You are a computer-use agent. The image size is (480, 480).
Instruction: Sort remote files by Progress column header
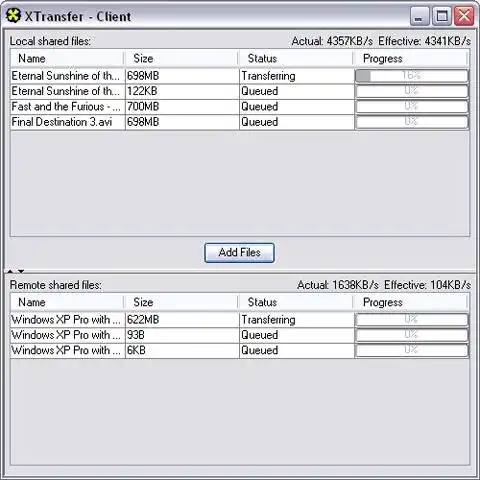pyautogui.click(x=410, y=302)
